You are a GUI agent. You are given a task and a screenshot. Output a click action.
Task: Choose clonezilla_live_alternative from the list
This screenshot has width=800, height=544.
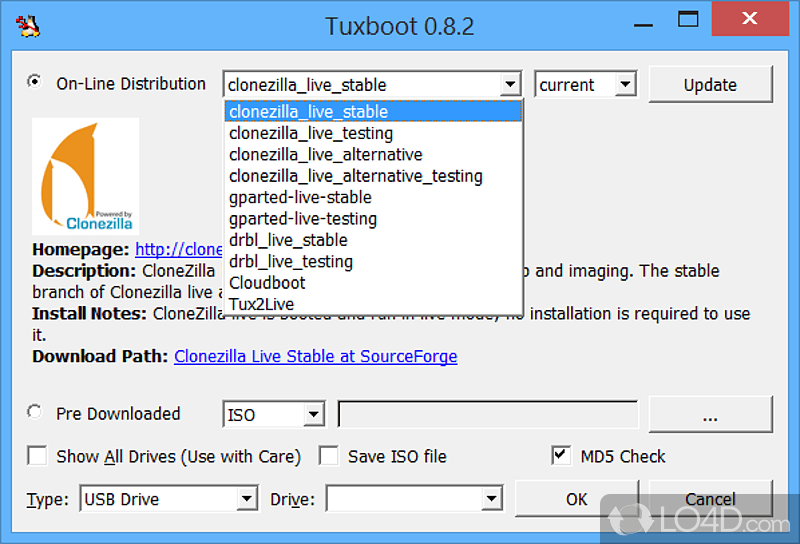click(373, 154)
